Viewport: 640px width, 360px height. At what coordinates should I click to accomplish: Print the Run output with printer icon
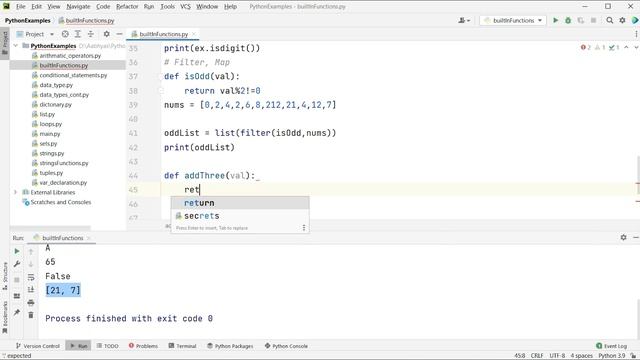31,302
